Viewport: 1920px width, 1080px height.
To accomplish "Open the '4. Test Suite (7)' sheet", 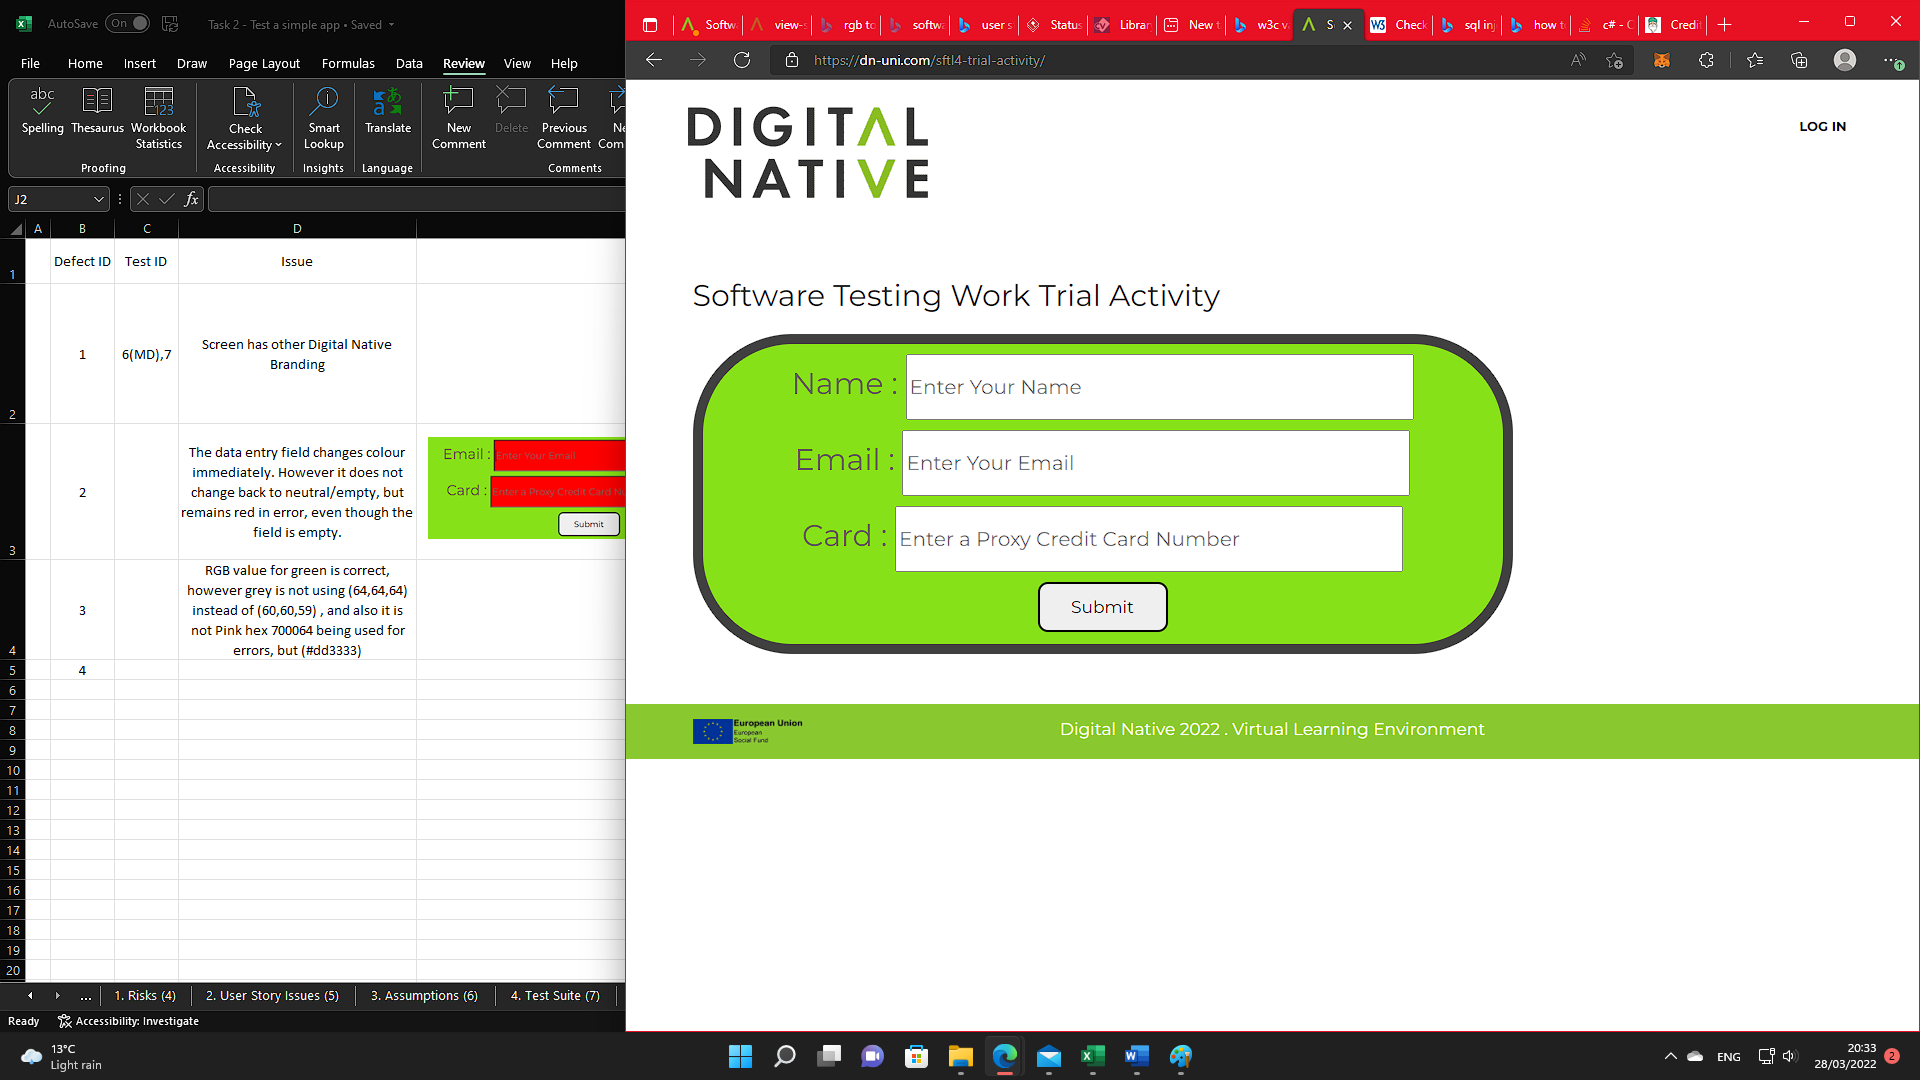I will pyautogui.click(x=555, y=996).
